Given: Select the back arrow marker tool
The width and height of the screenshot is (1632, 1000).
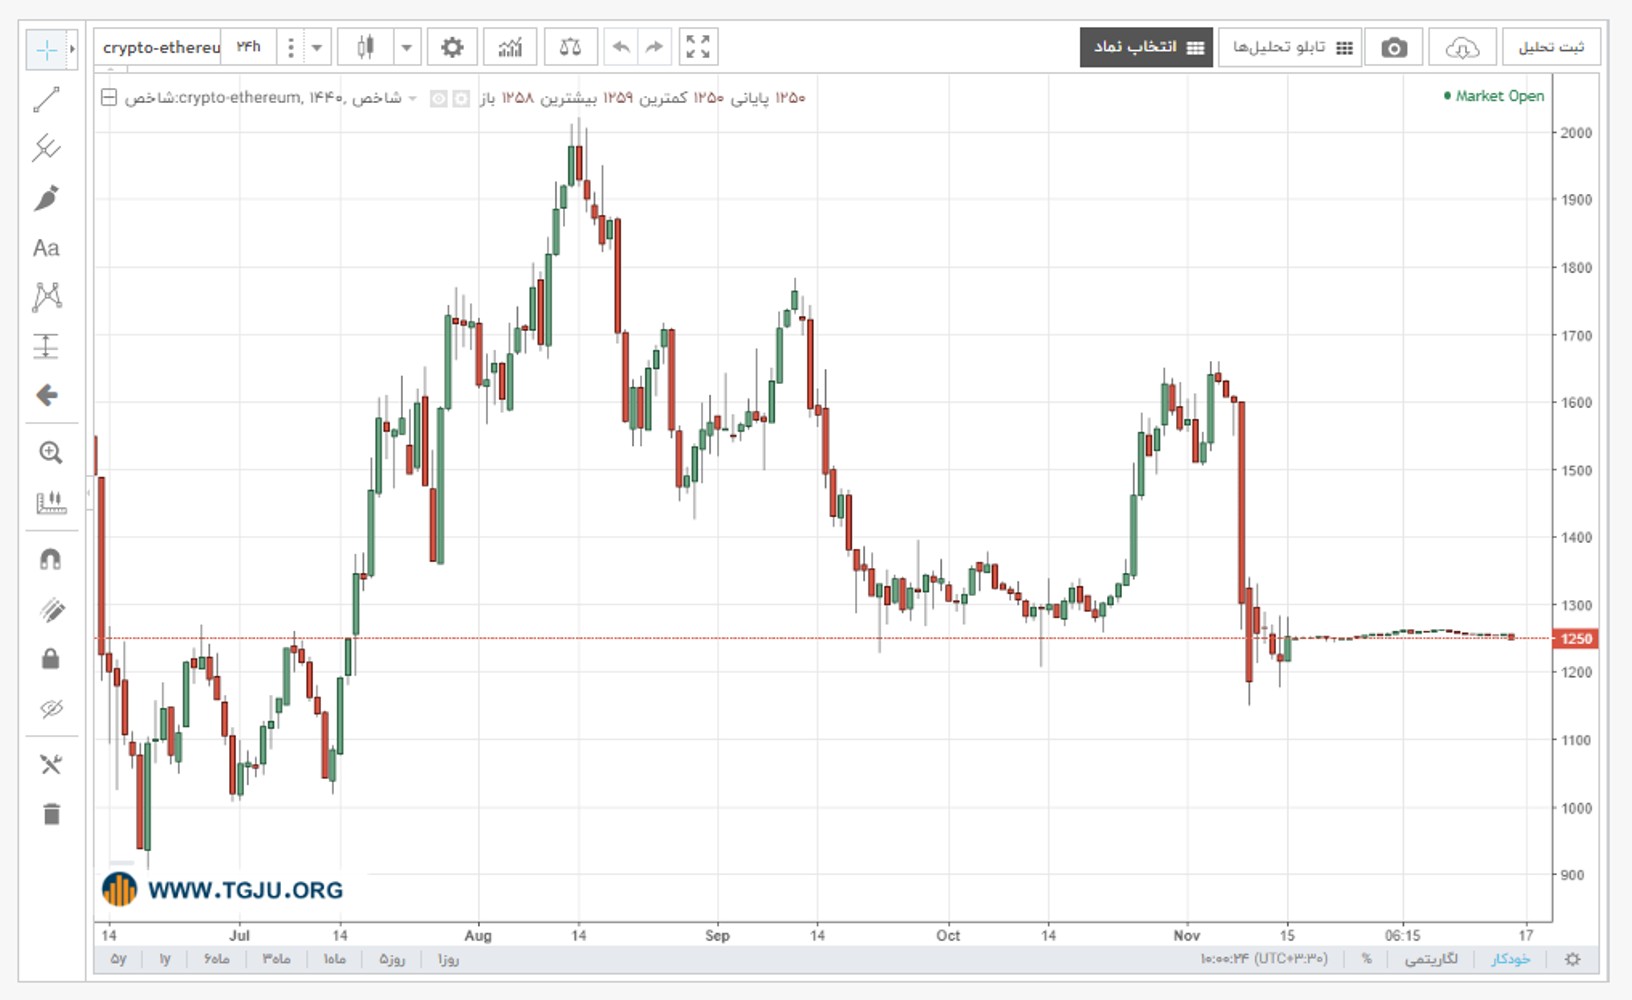Looking at the screenshot, I should tap(46, 395).
